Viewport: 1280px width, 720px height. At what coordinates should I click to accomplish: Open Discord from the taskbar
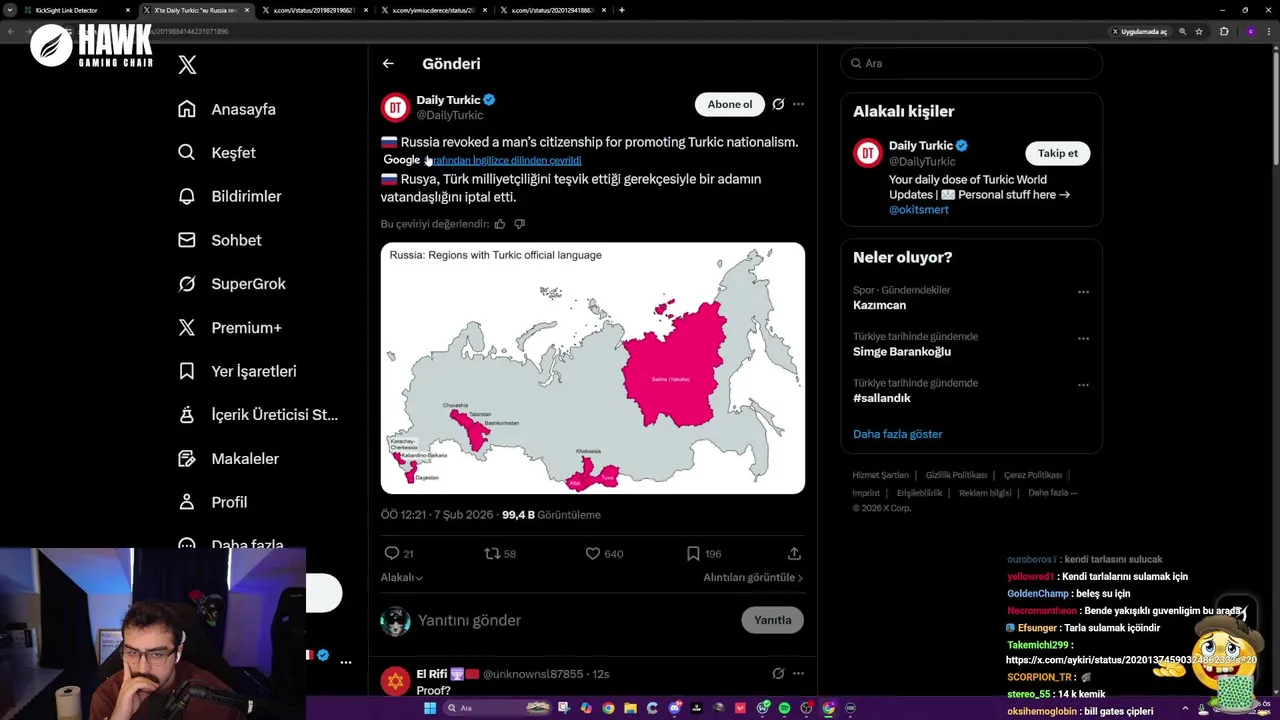click(674, 708)
